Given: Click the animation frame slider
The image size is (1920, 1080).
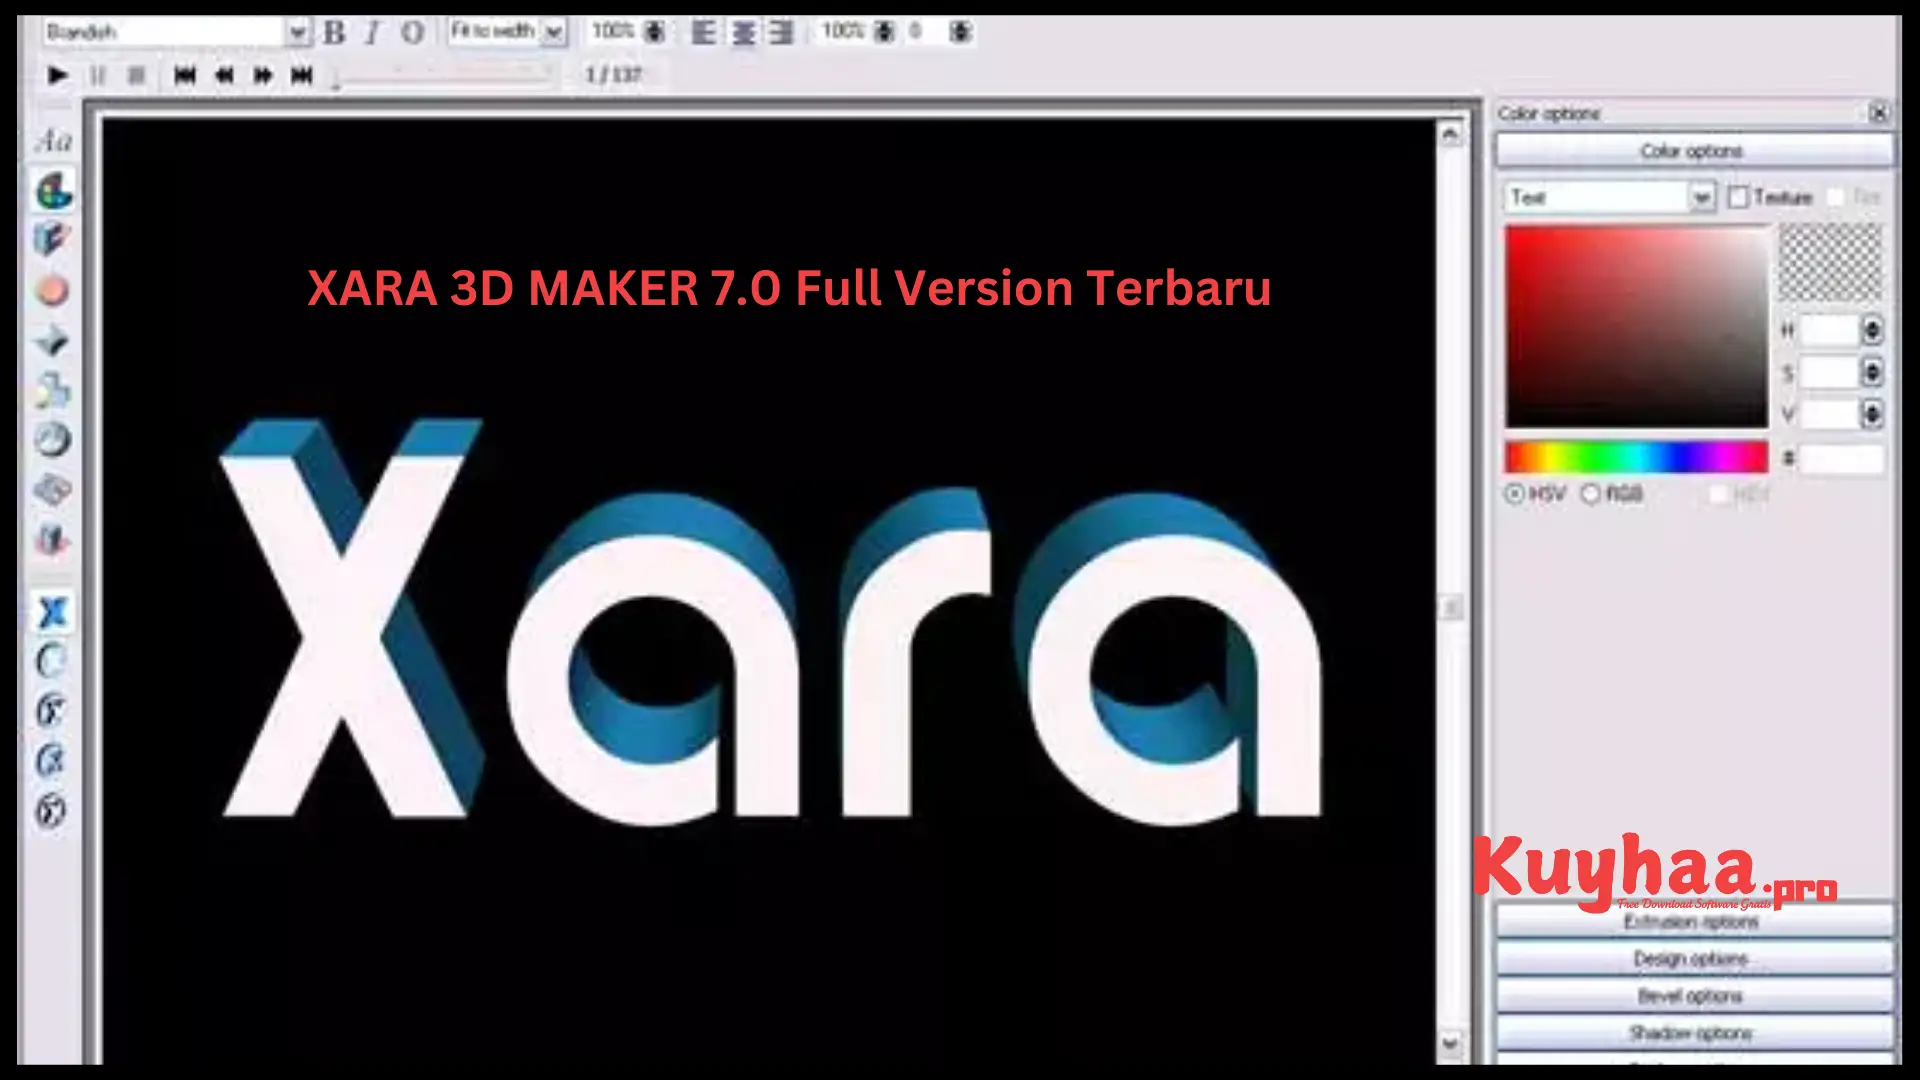Looking at the screenshot, I should [443, 76].
